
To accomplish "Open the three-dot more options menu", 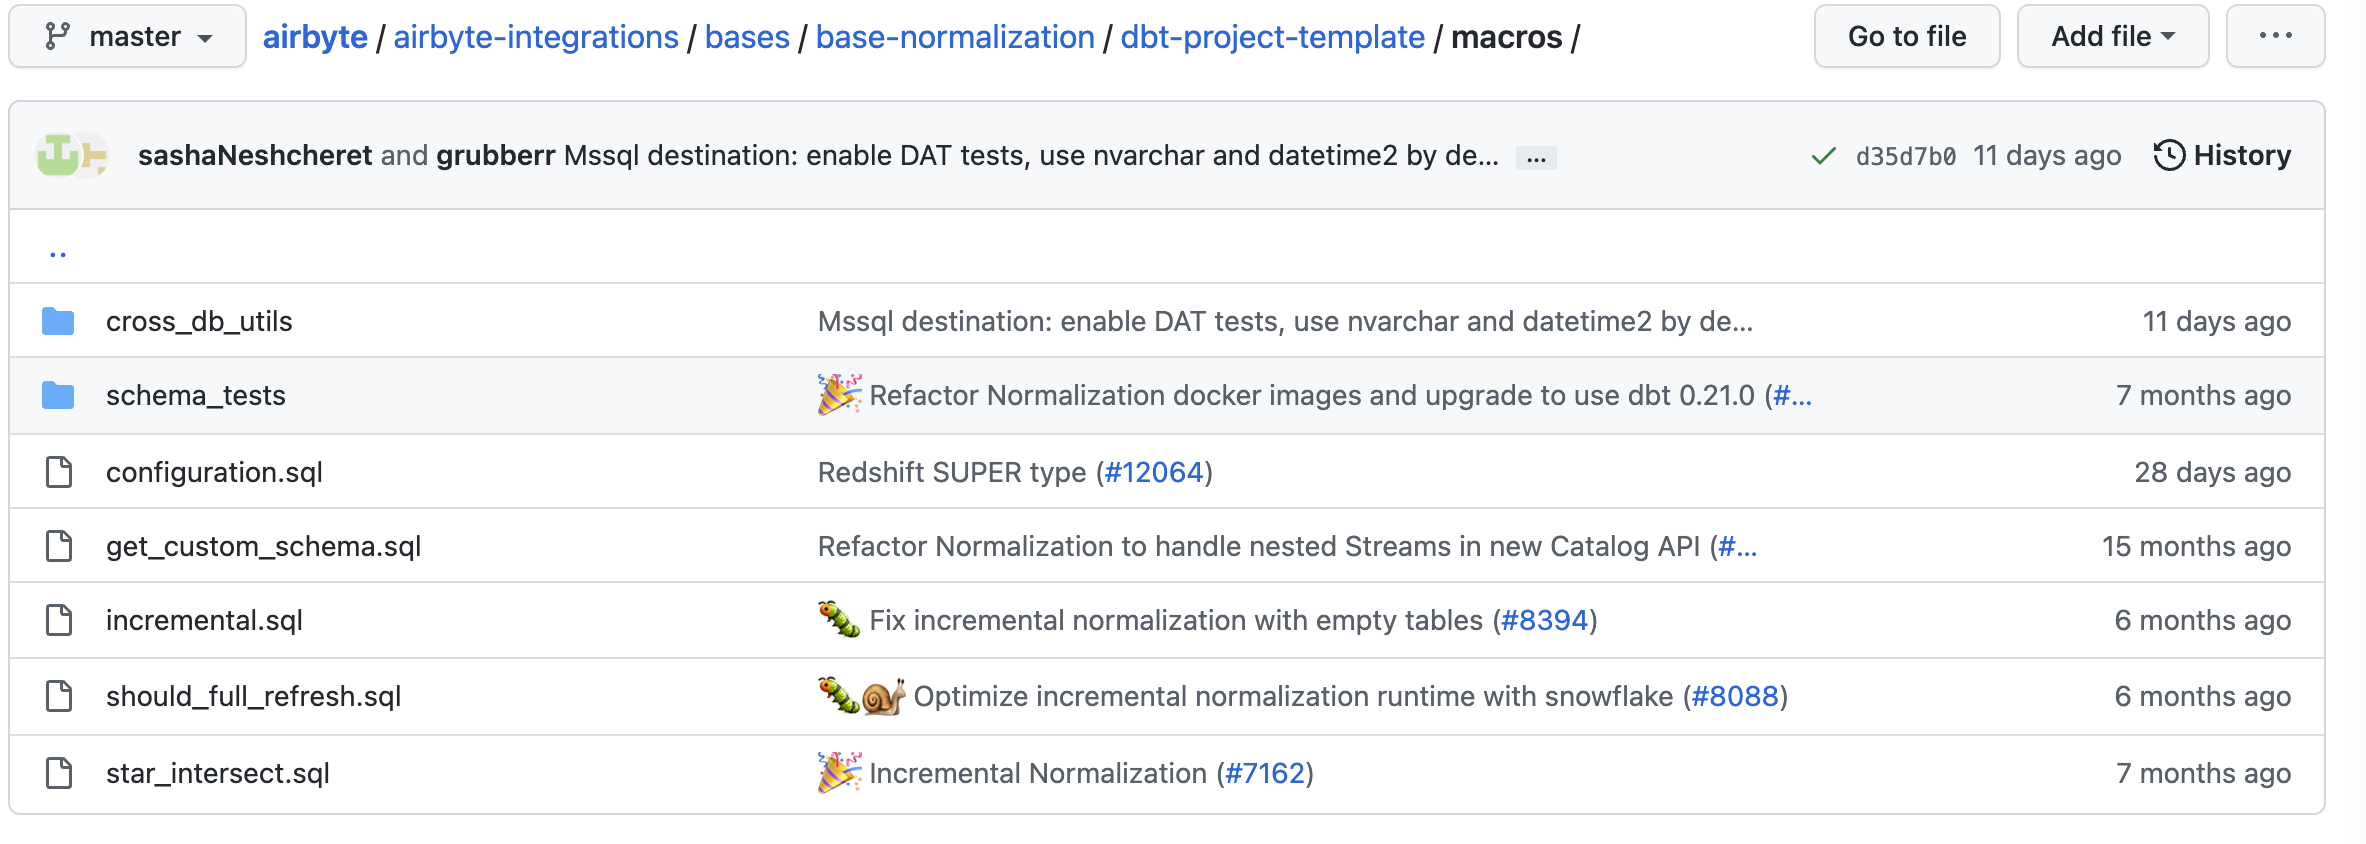I will click(x=2275, y=36).
